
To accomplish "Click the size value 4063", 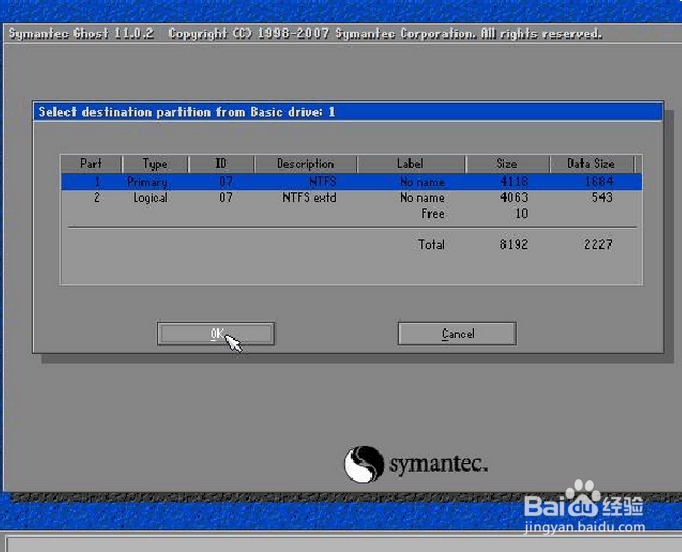I will [x=514, y=197].
